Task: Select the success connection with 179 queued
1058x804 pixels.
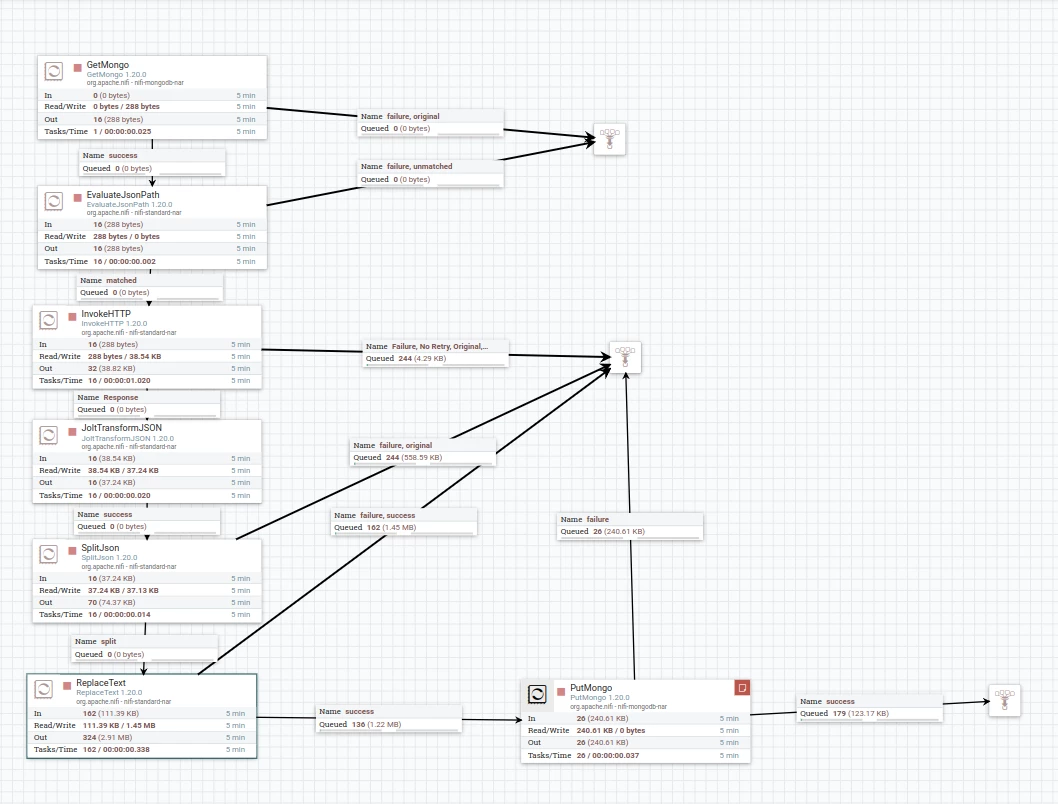Action: (870, 708)
